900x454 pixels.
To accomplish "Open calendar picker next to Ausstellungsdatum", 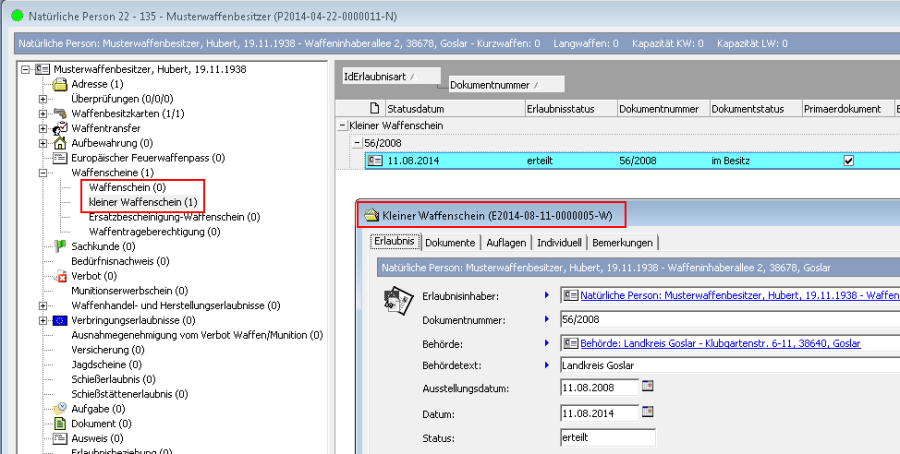I will [x=647, y=388].
